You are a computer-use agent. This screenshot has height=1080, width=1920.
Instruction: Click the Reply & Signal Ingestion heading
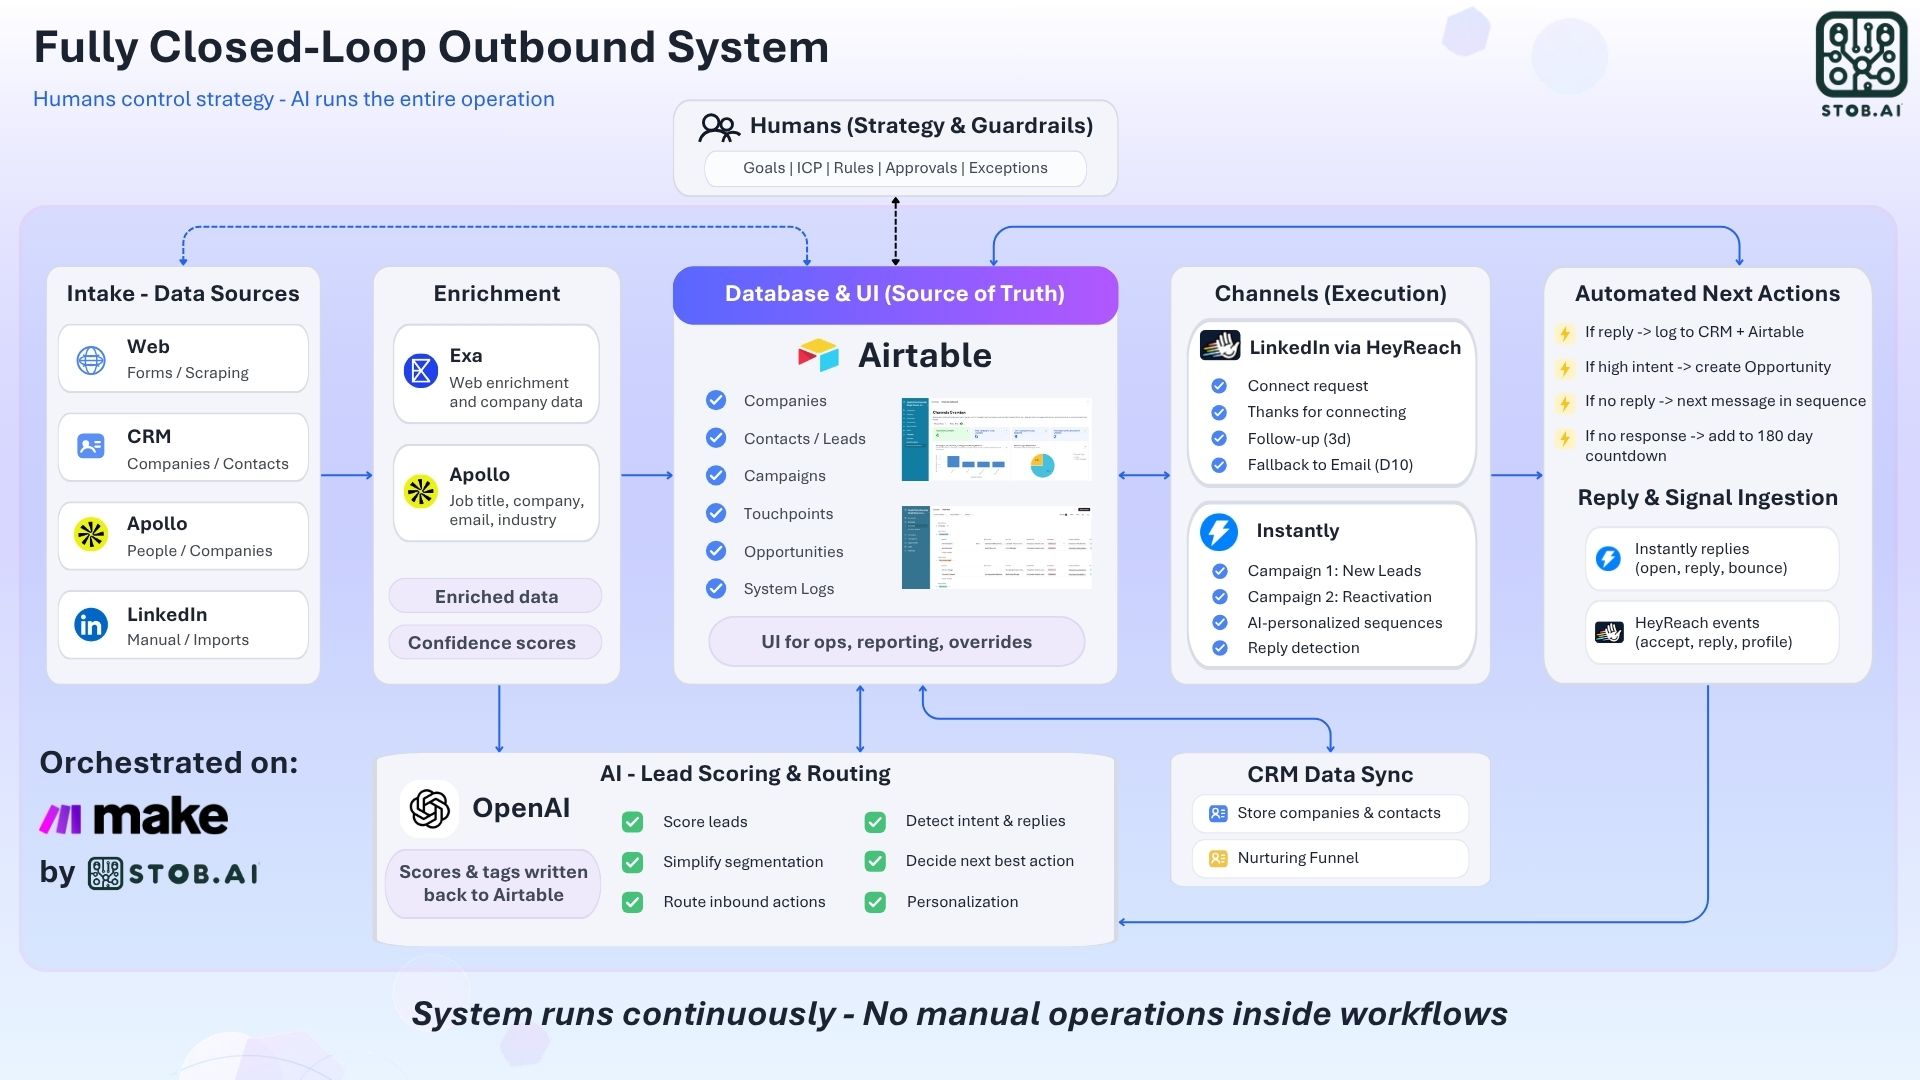pyautogui.click(x=1707, y=498)
